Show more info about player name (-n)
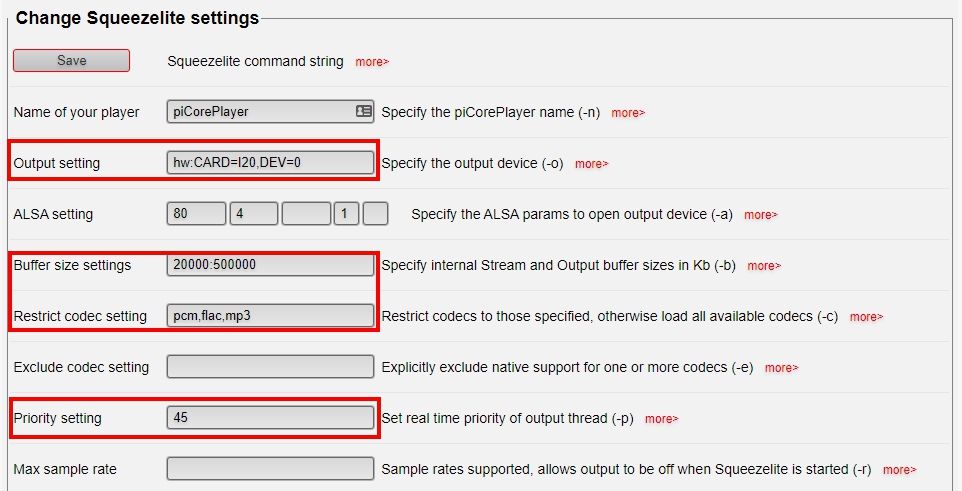Image resolution: width=962 pixels, height=491 pixels. [x=628, y=113]
